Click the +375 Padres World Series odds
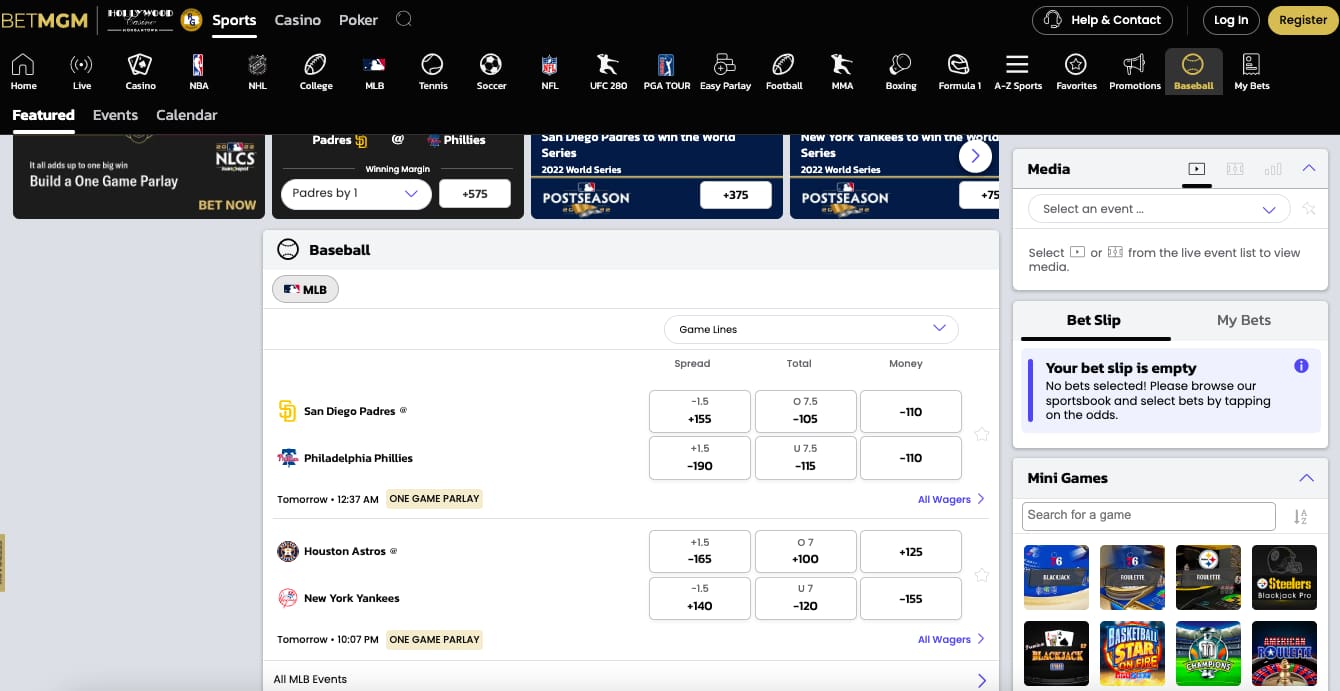The width and height of the screenshot is (1340, 691). tap(736, 195)
